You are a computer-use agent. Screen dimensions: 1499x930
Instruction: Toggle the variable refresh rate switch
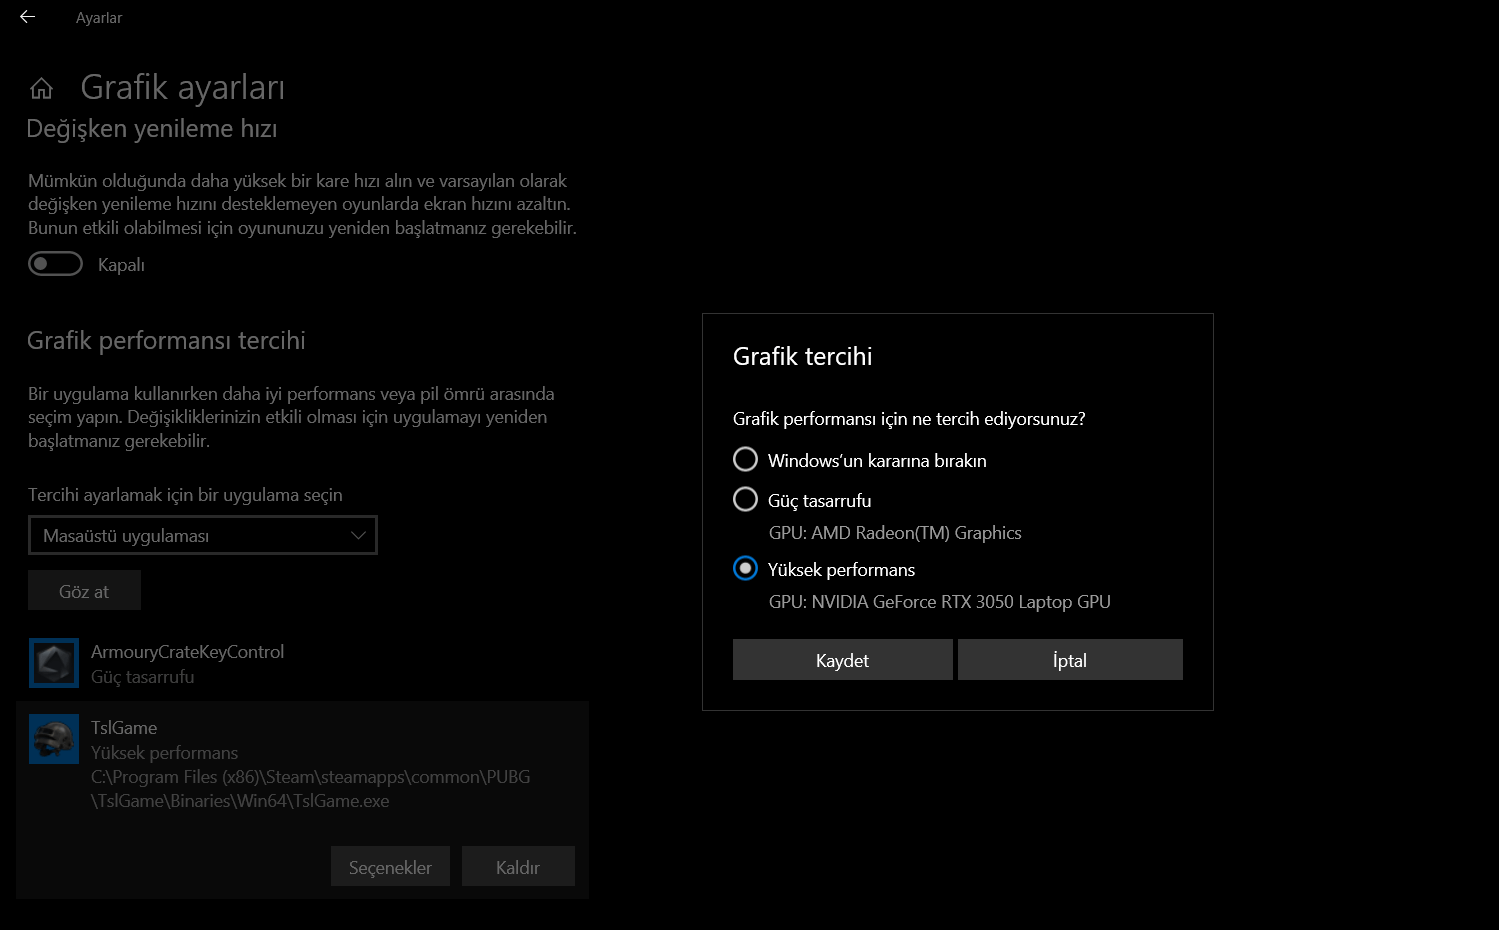click(55, 264)
